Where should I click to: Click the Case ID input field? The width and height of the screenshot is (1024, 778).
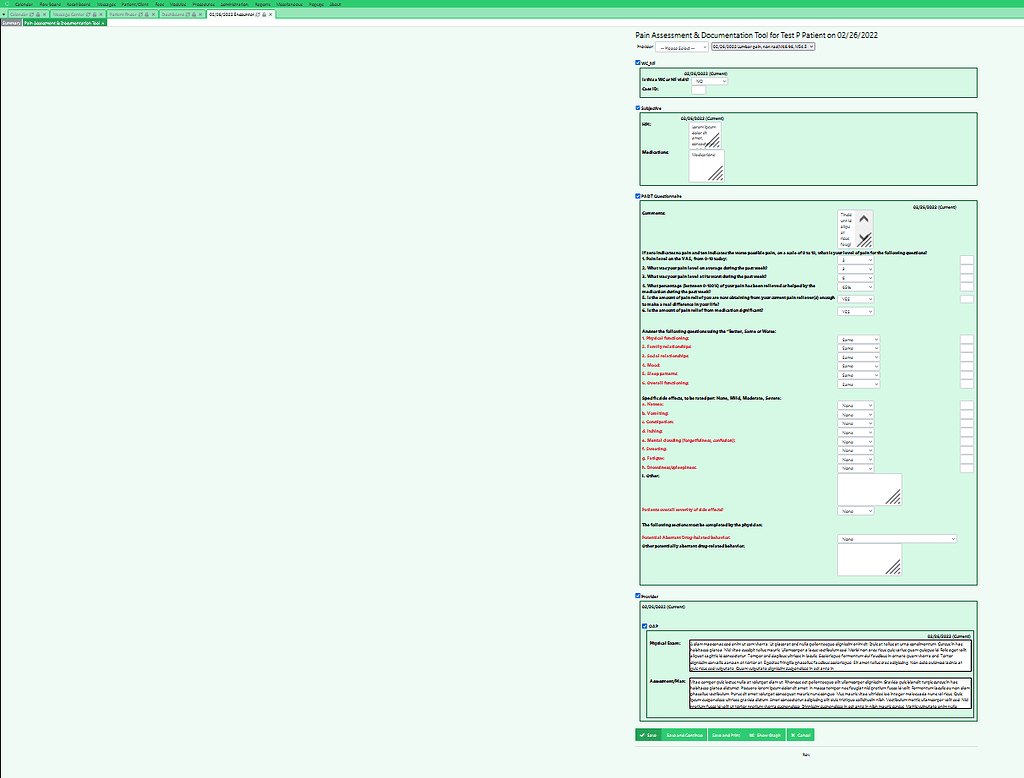698,89
